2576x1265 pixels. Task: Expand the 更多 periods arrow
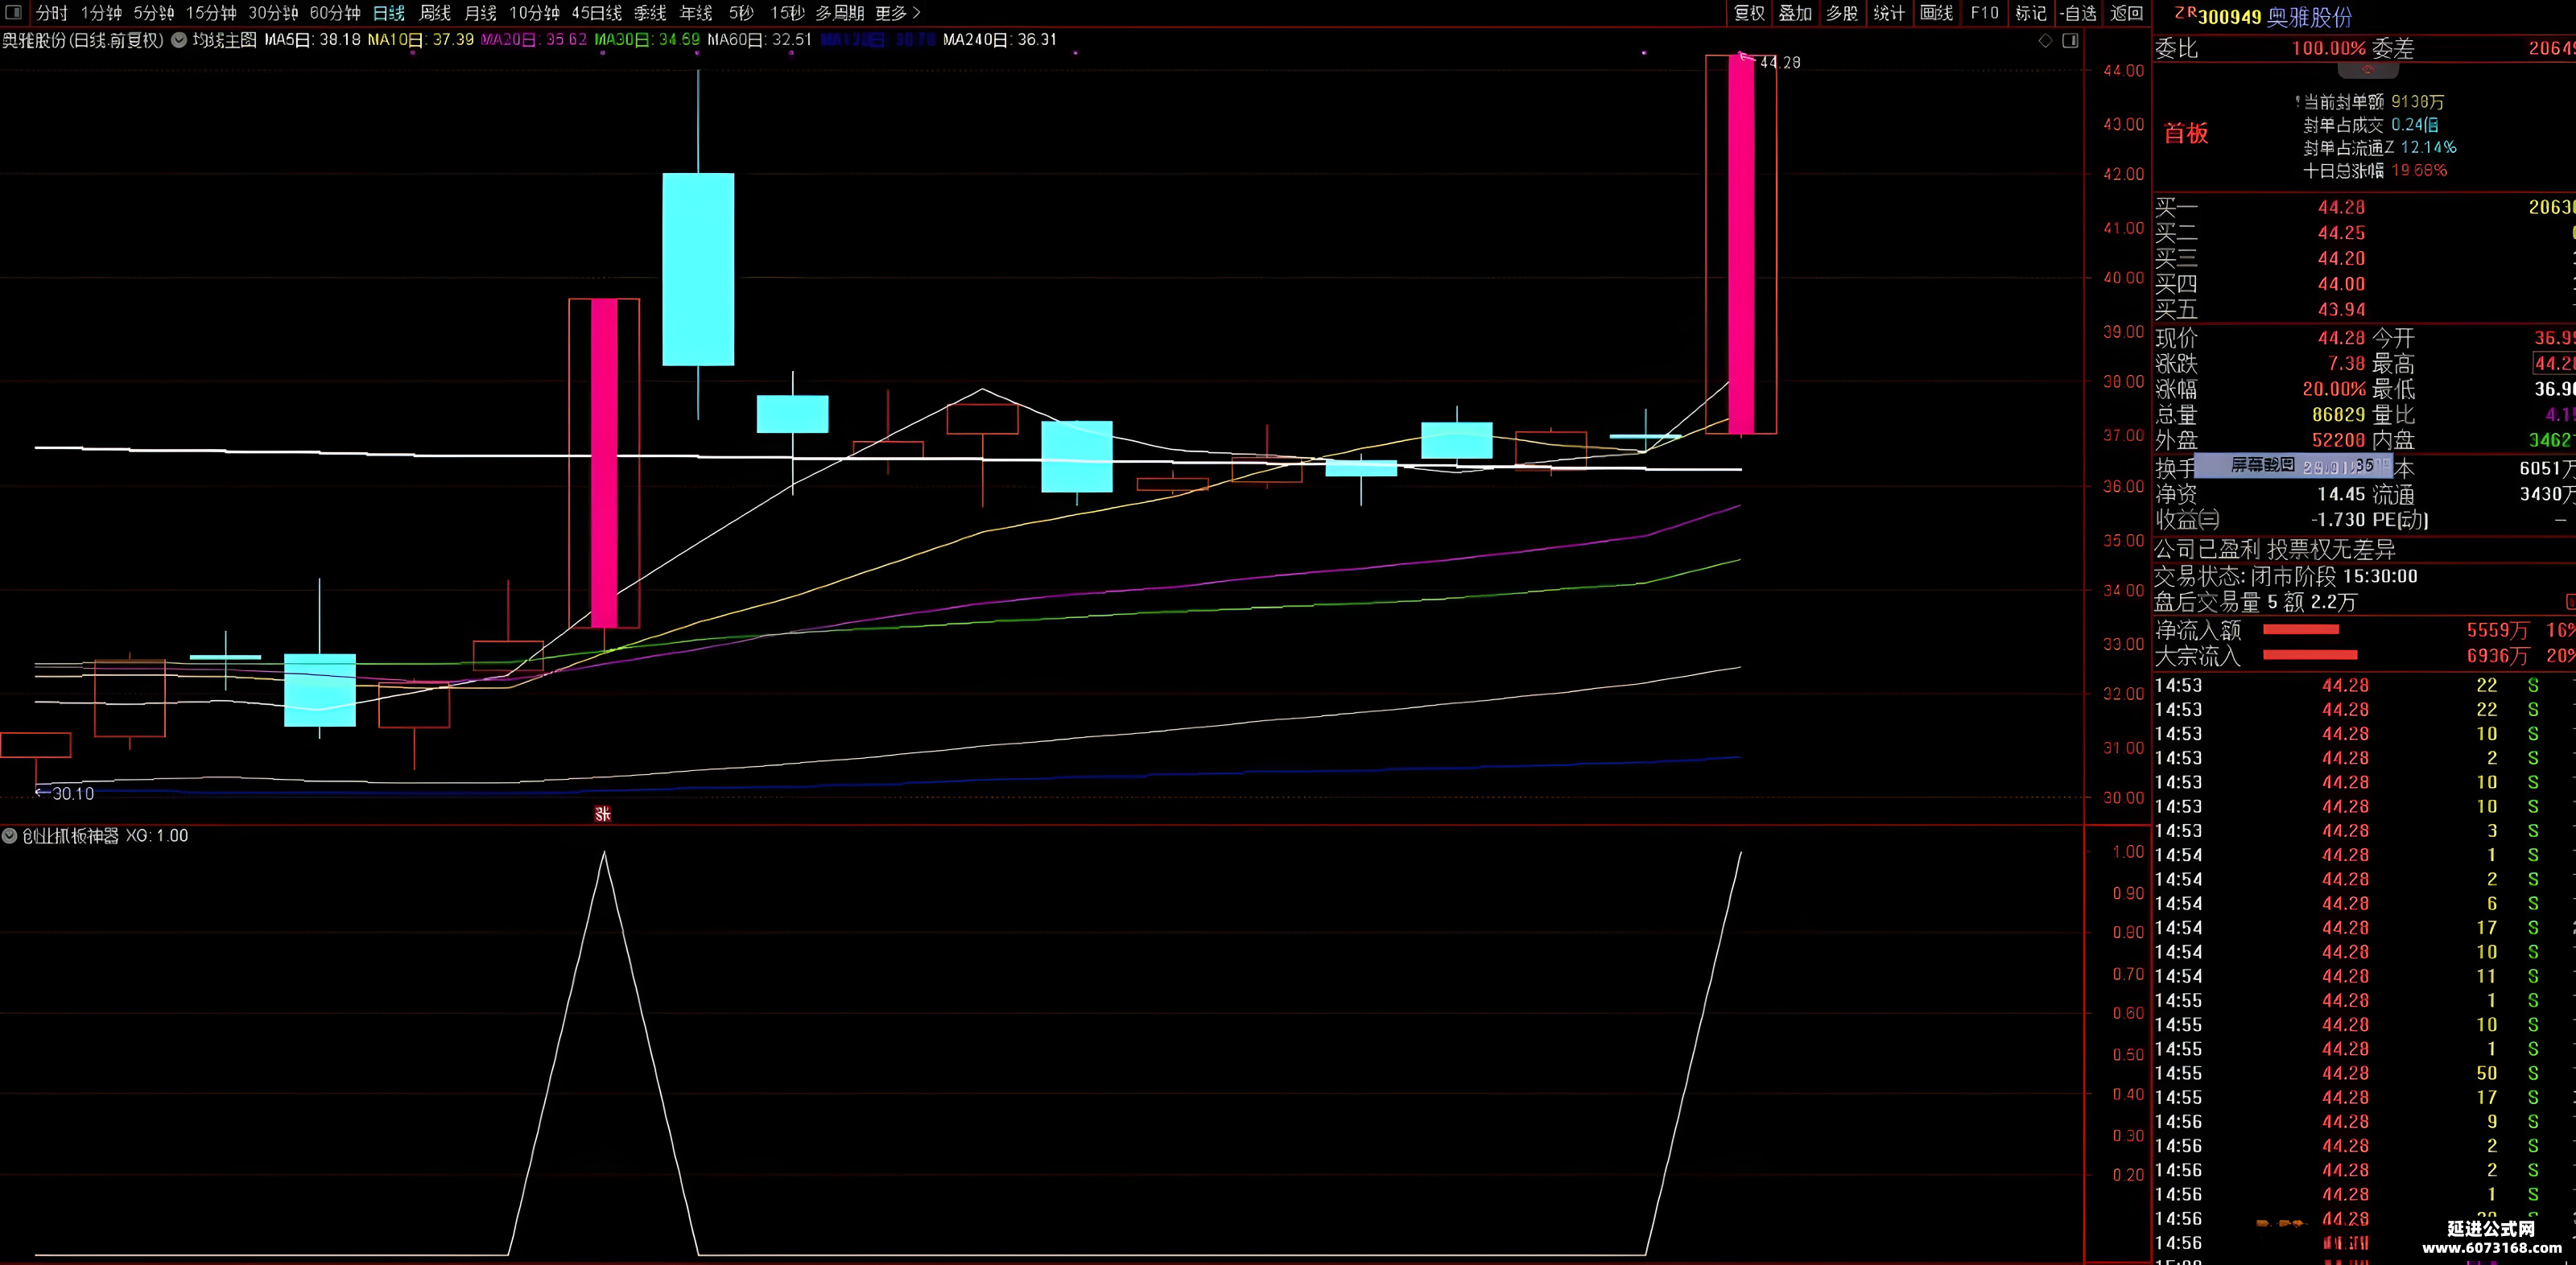(x=917, y=13)
